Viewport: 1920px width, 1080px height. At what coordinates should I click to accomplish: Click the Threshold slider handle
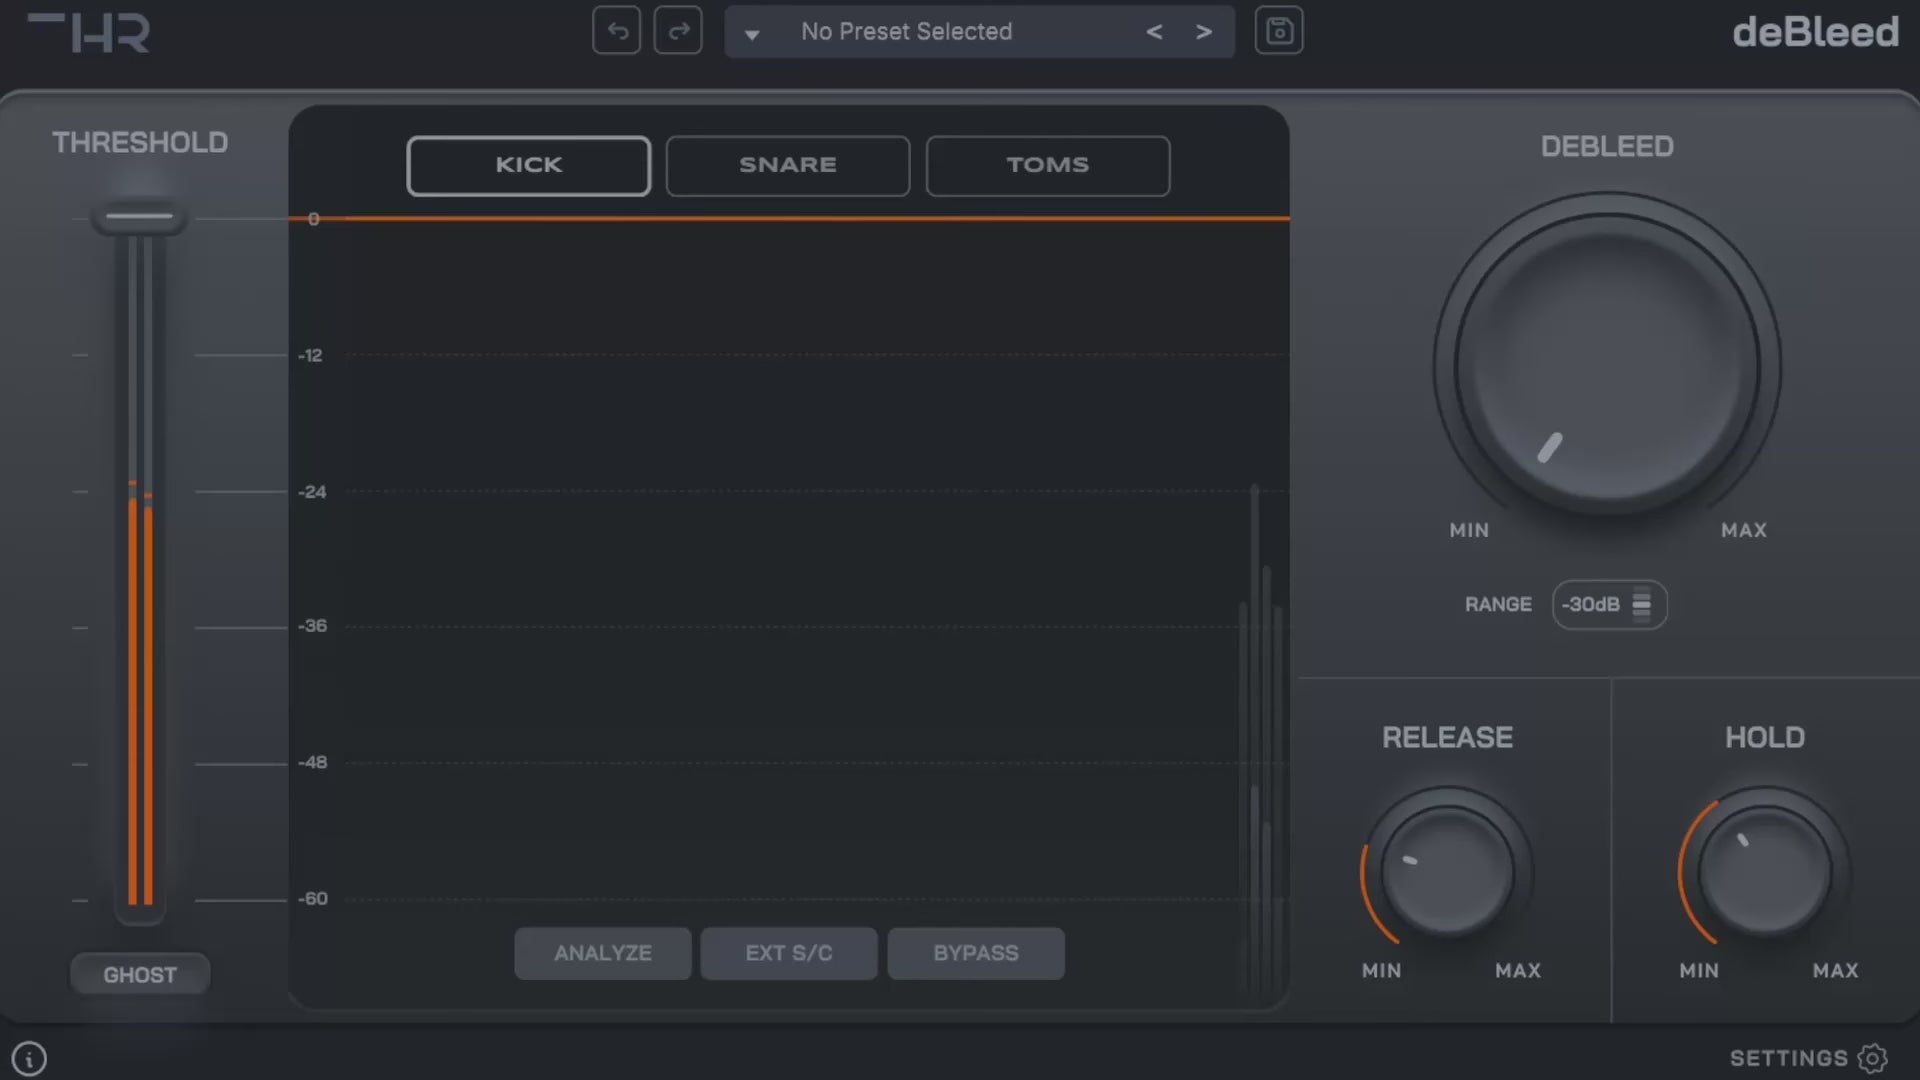pyautogui.click(x=140, y=217)
